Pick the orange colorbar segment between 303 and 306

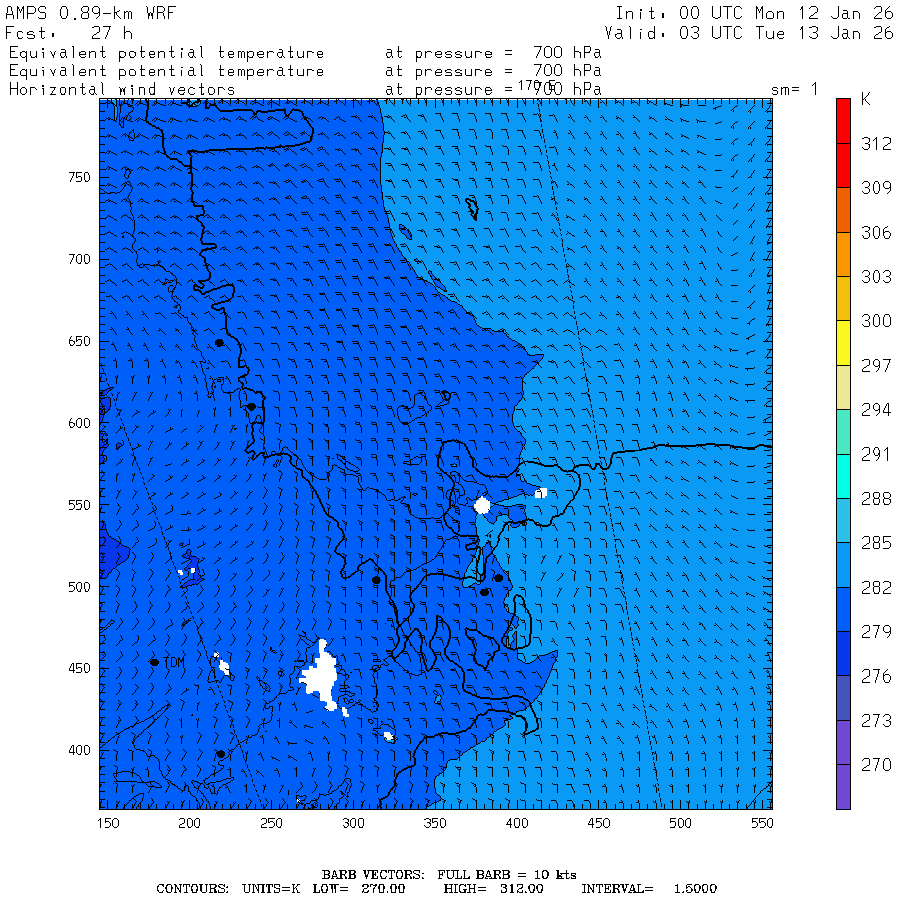(843, 254)
